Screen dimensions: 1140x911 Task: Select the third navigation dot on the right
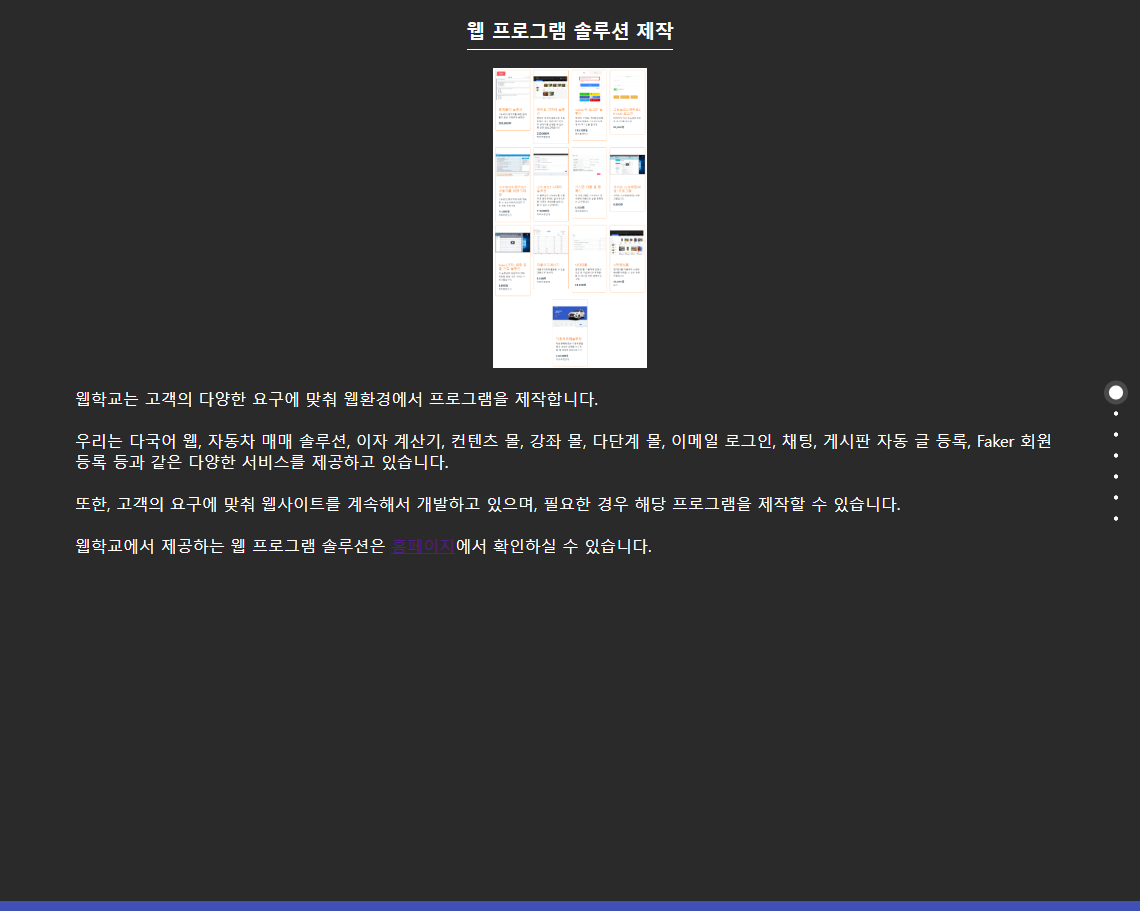pos(1115,433)
